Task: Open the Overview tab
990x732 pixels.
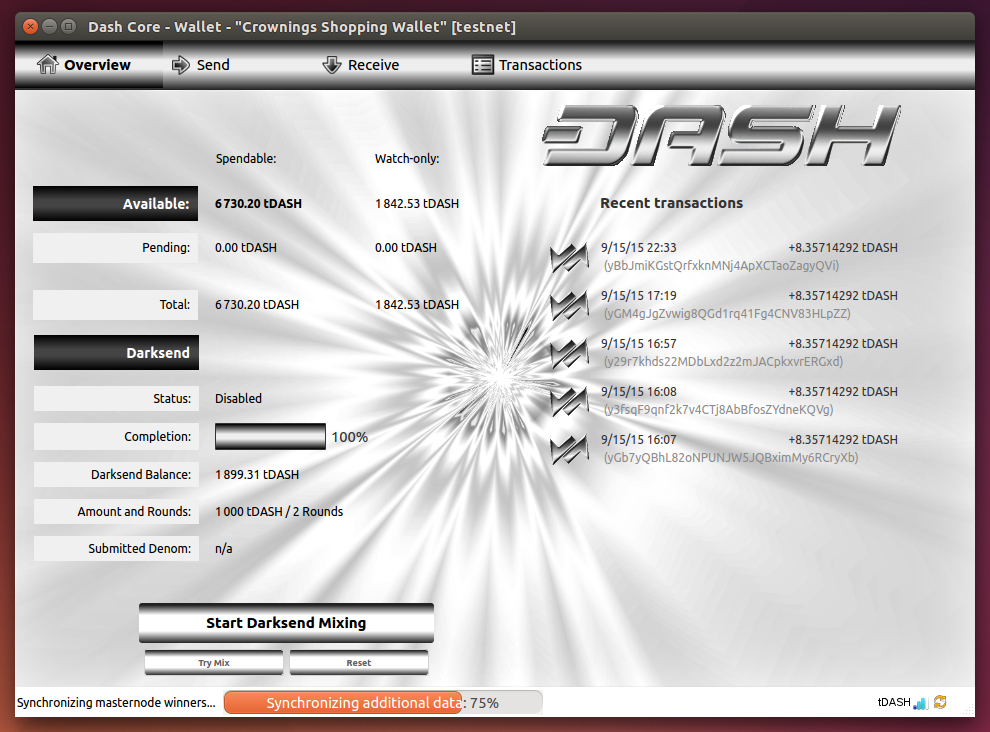Action: [x=89, y=65]
